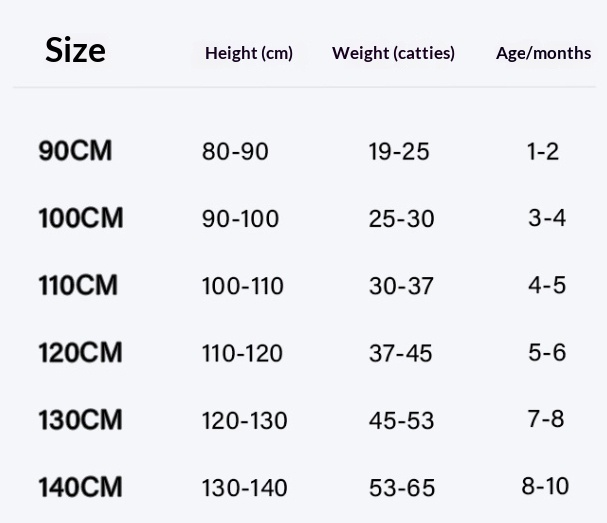The image size is (607, 523).
Task: Click the Size column header
Action: 75,50
